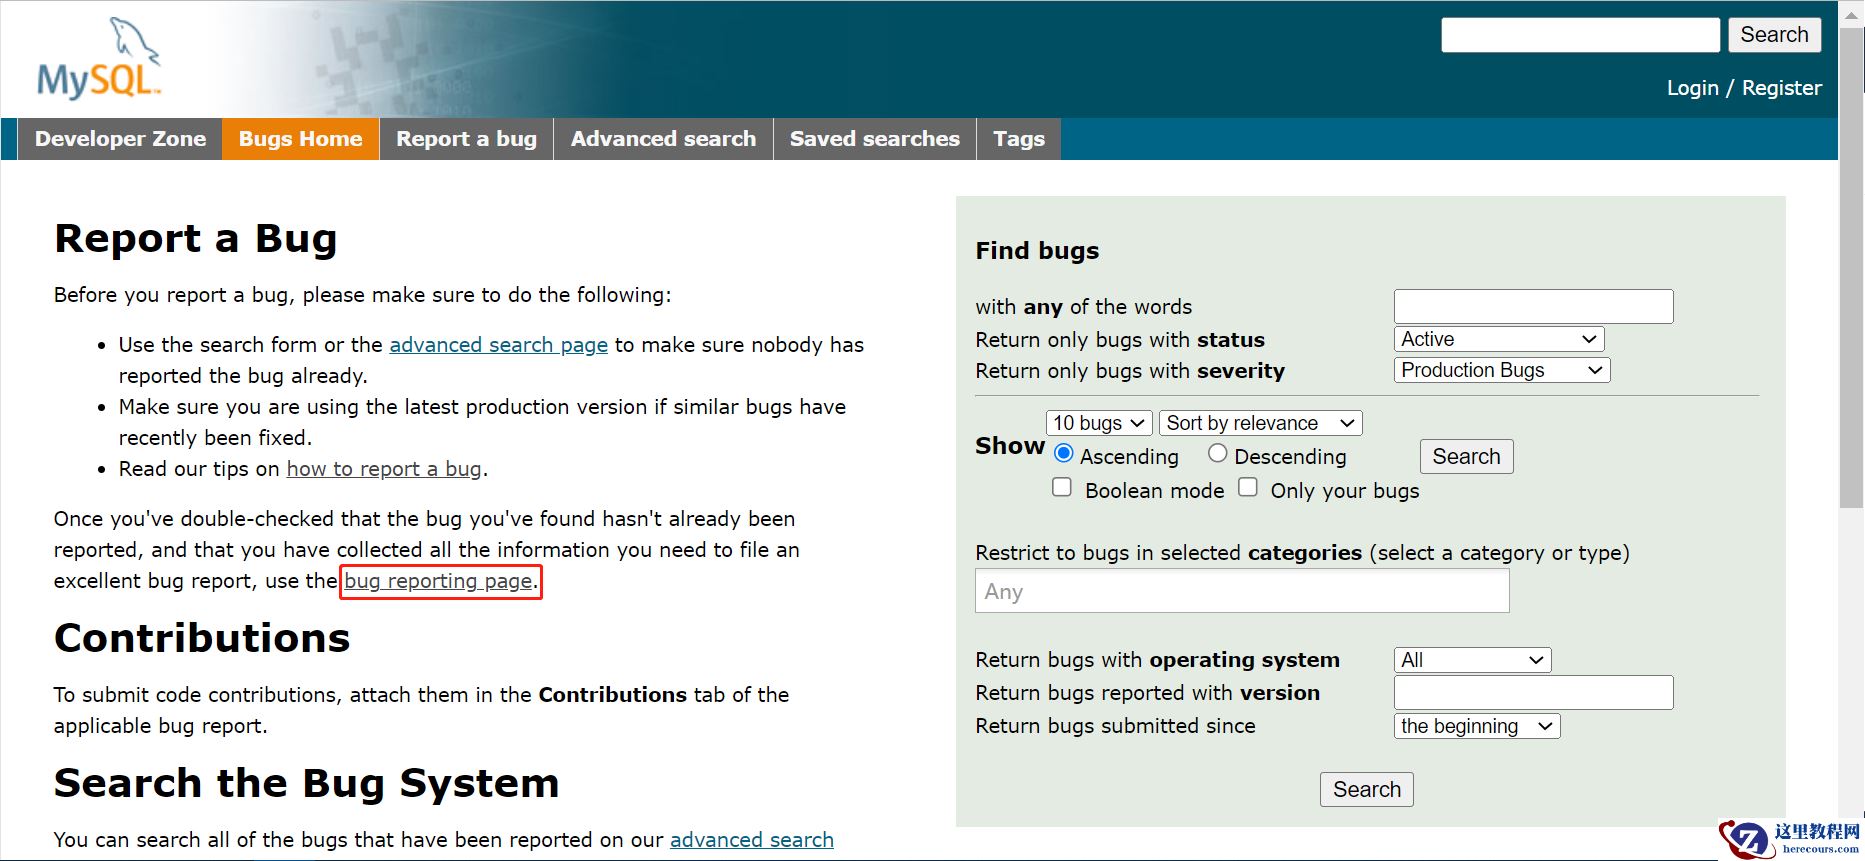Open the Saved searches tab
This screenshot has height=861, width=1865.
point(874,139)
